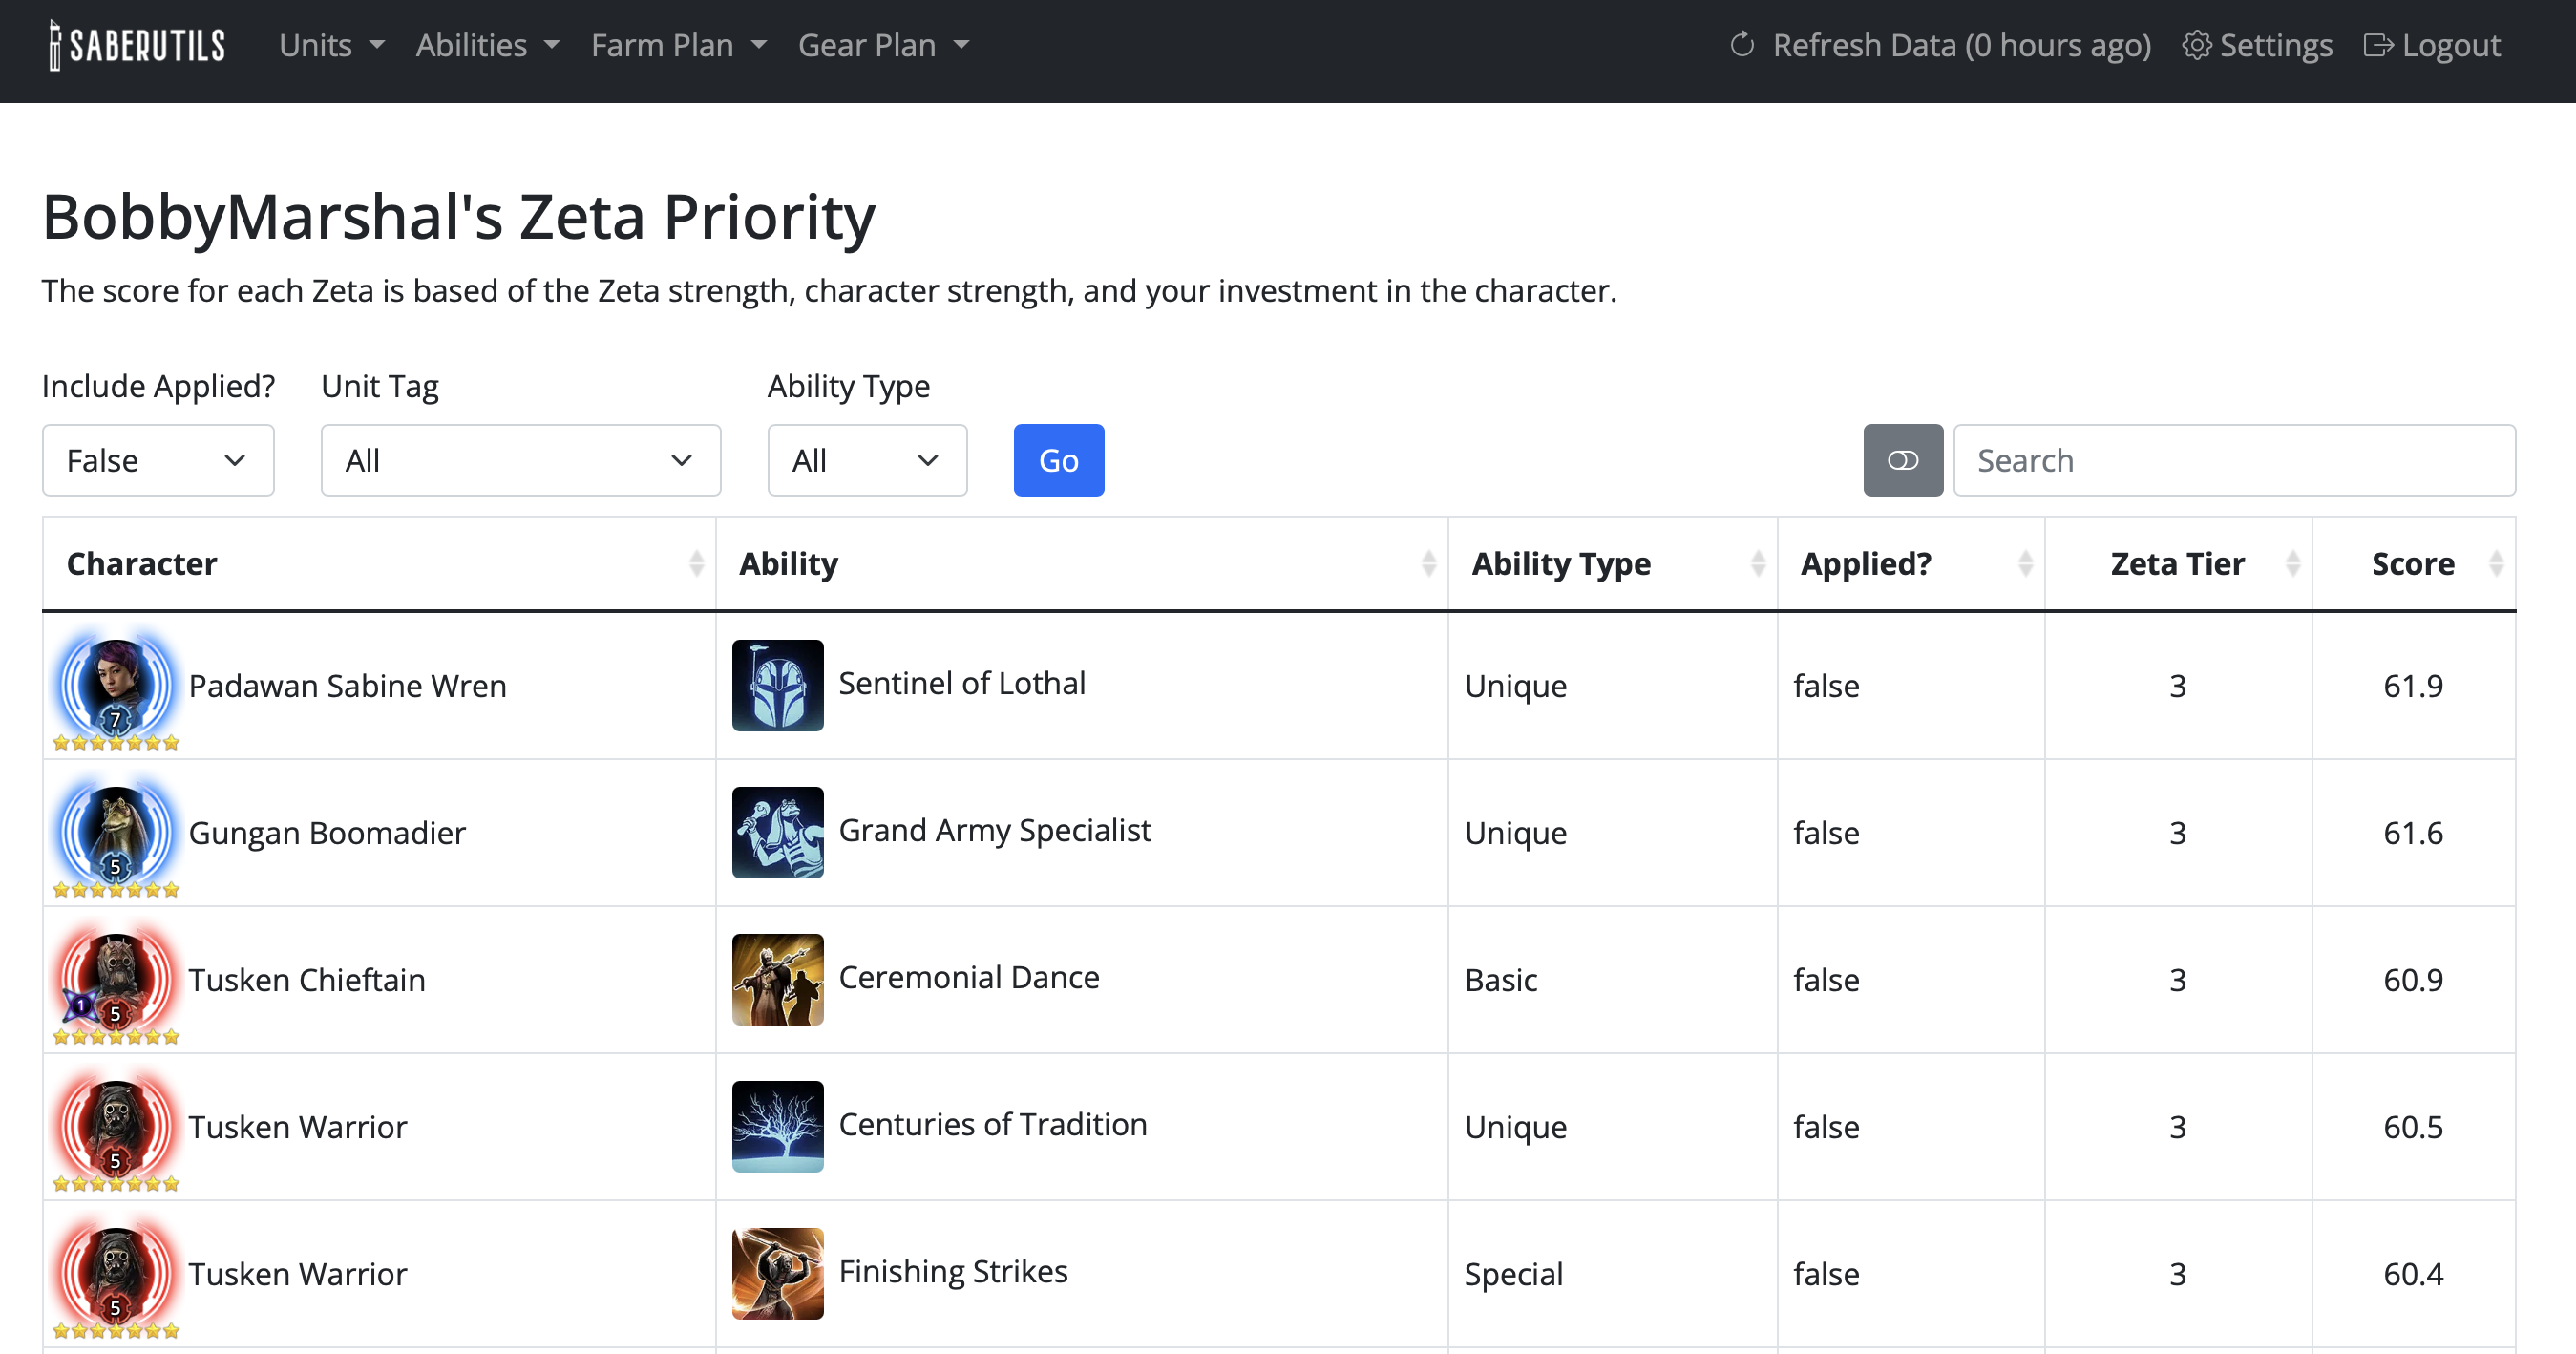Screen dimensions: 2576x1354
Task: Click the score 60.4 cell
Action: coord(2413,1274)
